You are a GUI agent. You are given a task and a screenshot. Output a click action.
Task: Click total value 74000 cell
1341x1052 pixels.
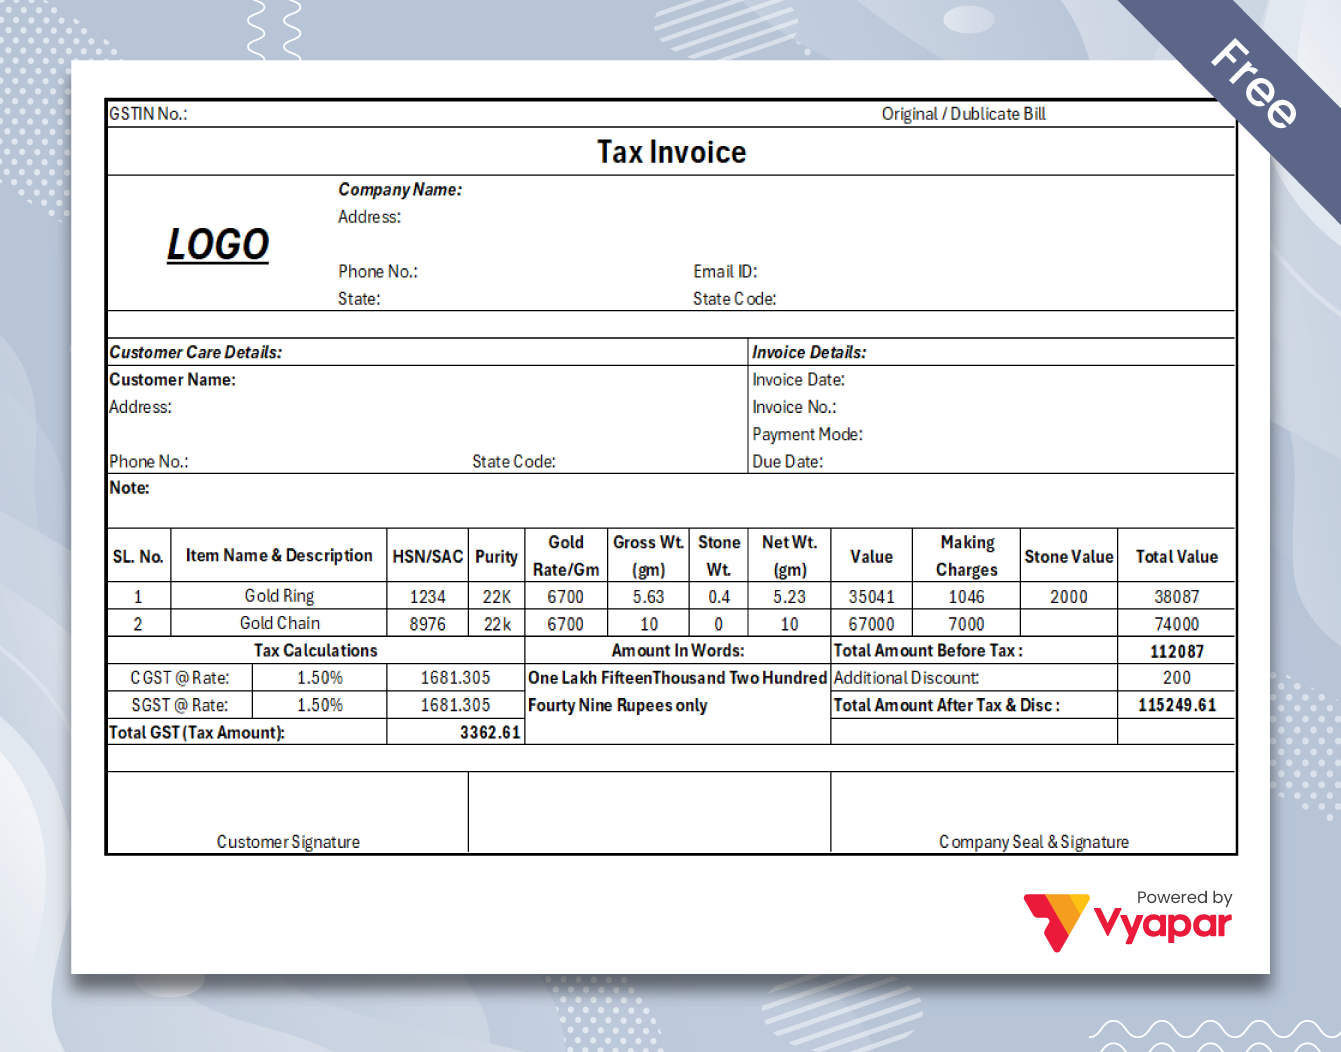(x=1177, y=624)
